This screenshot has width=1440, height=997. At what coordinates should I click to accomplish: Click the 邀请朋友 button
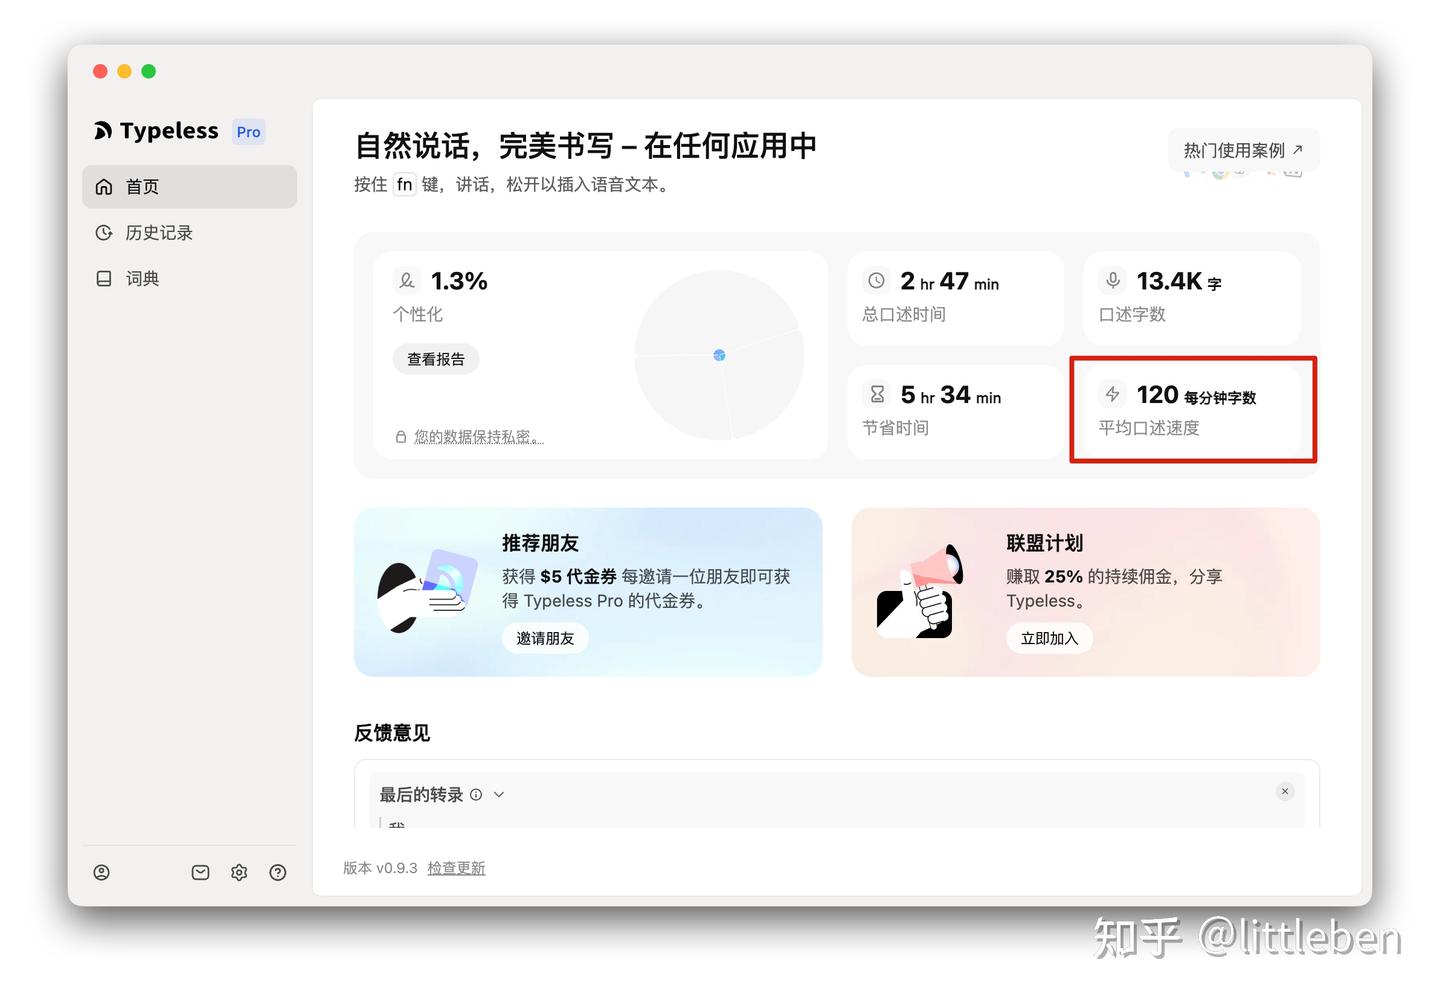click(x=545, y=638)
